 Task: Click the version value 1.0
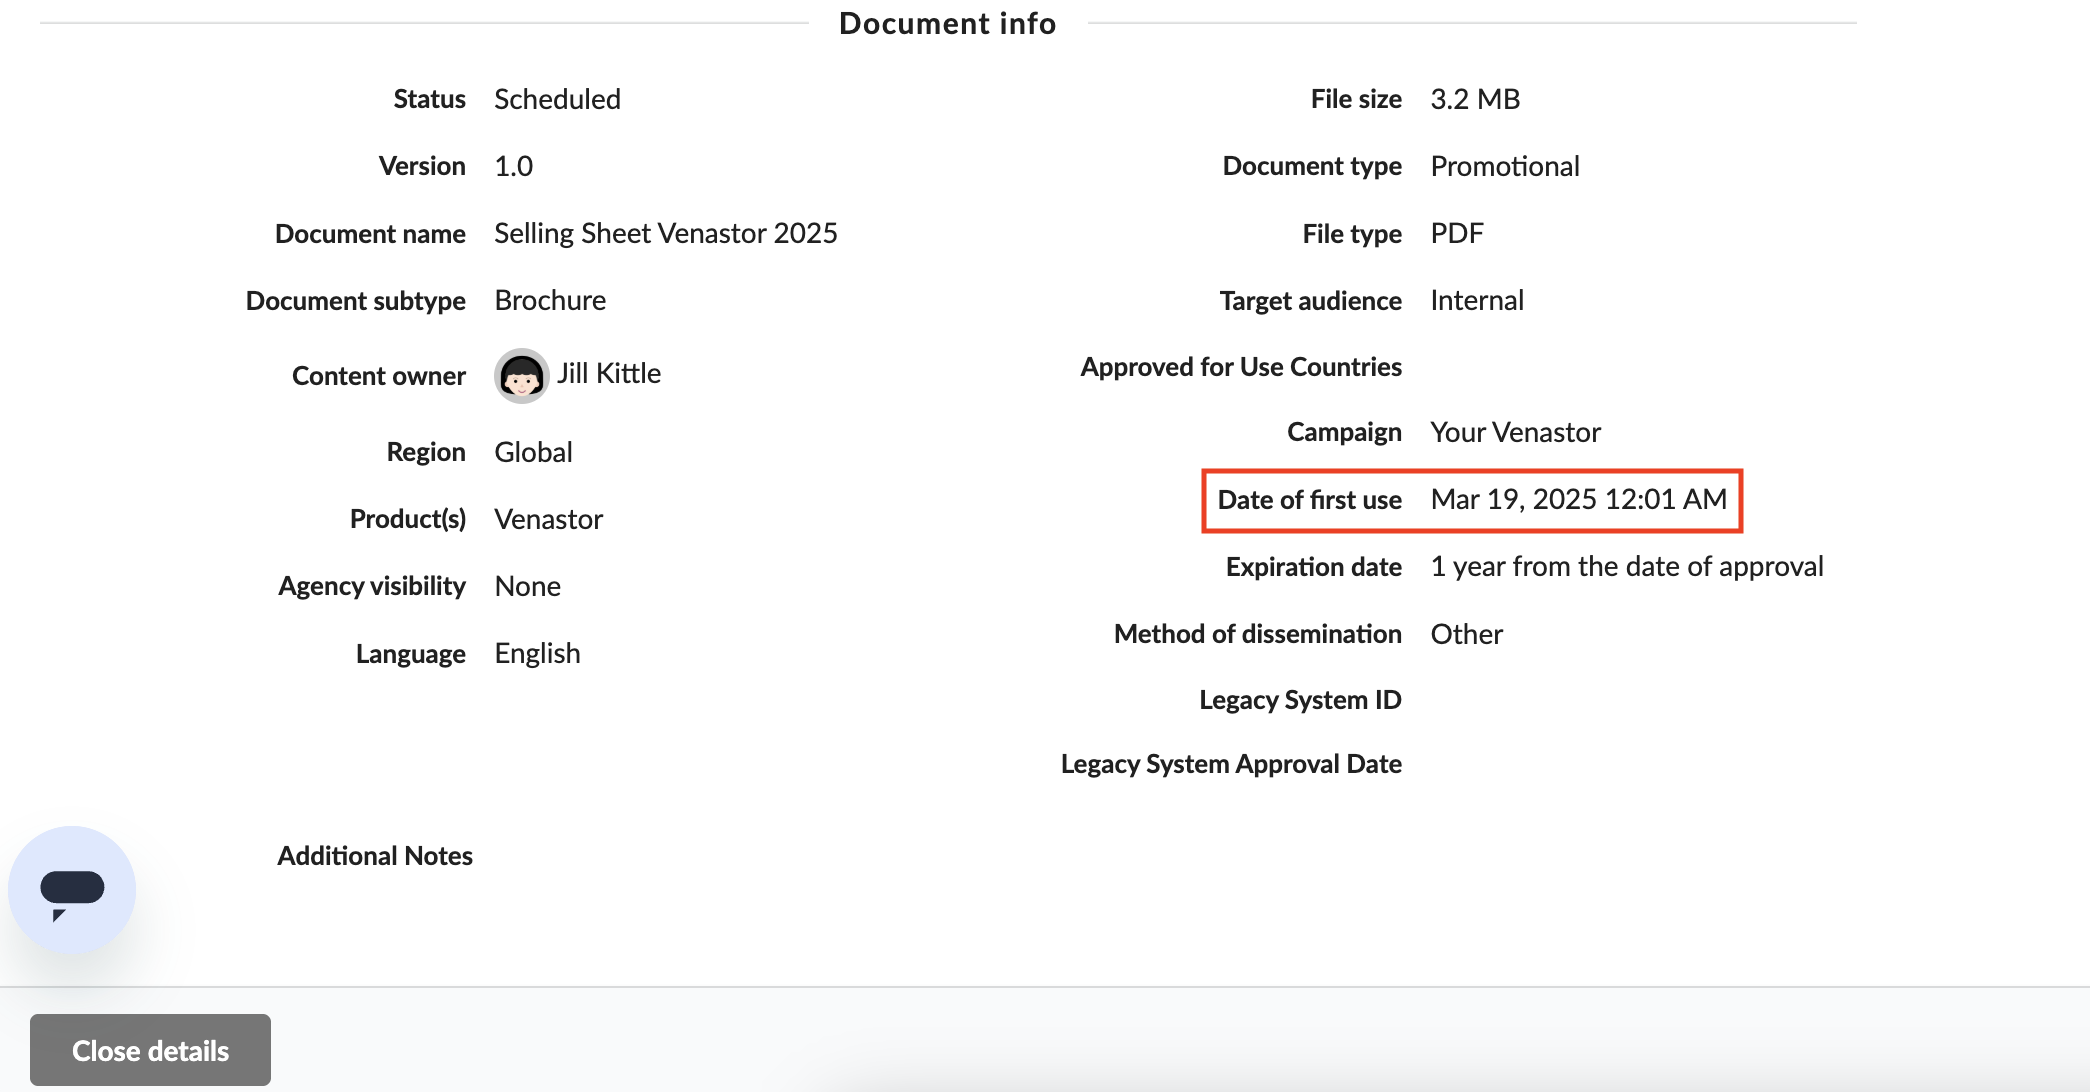click(513, 166)
